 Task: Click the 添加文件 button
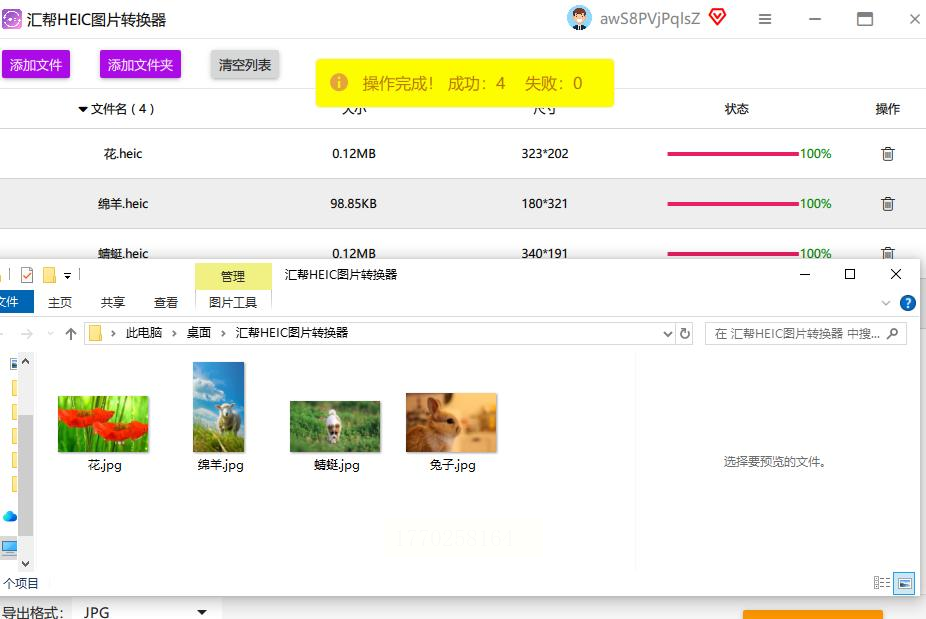36,65
